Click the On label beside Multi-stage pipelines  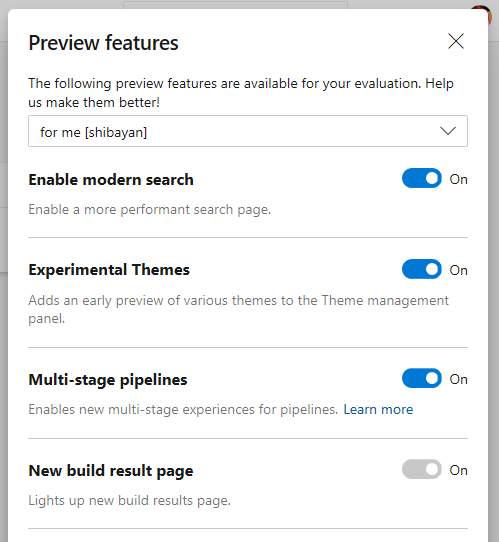point(458,380)
